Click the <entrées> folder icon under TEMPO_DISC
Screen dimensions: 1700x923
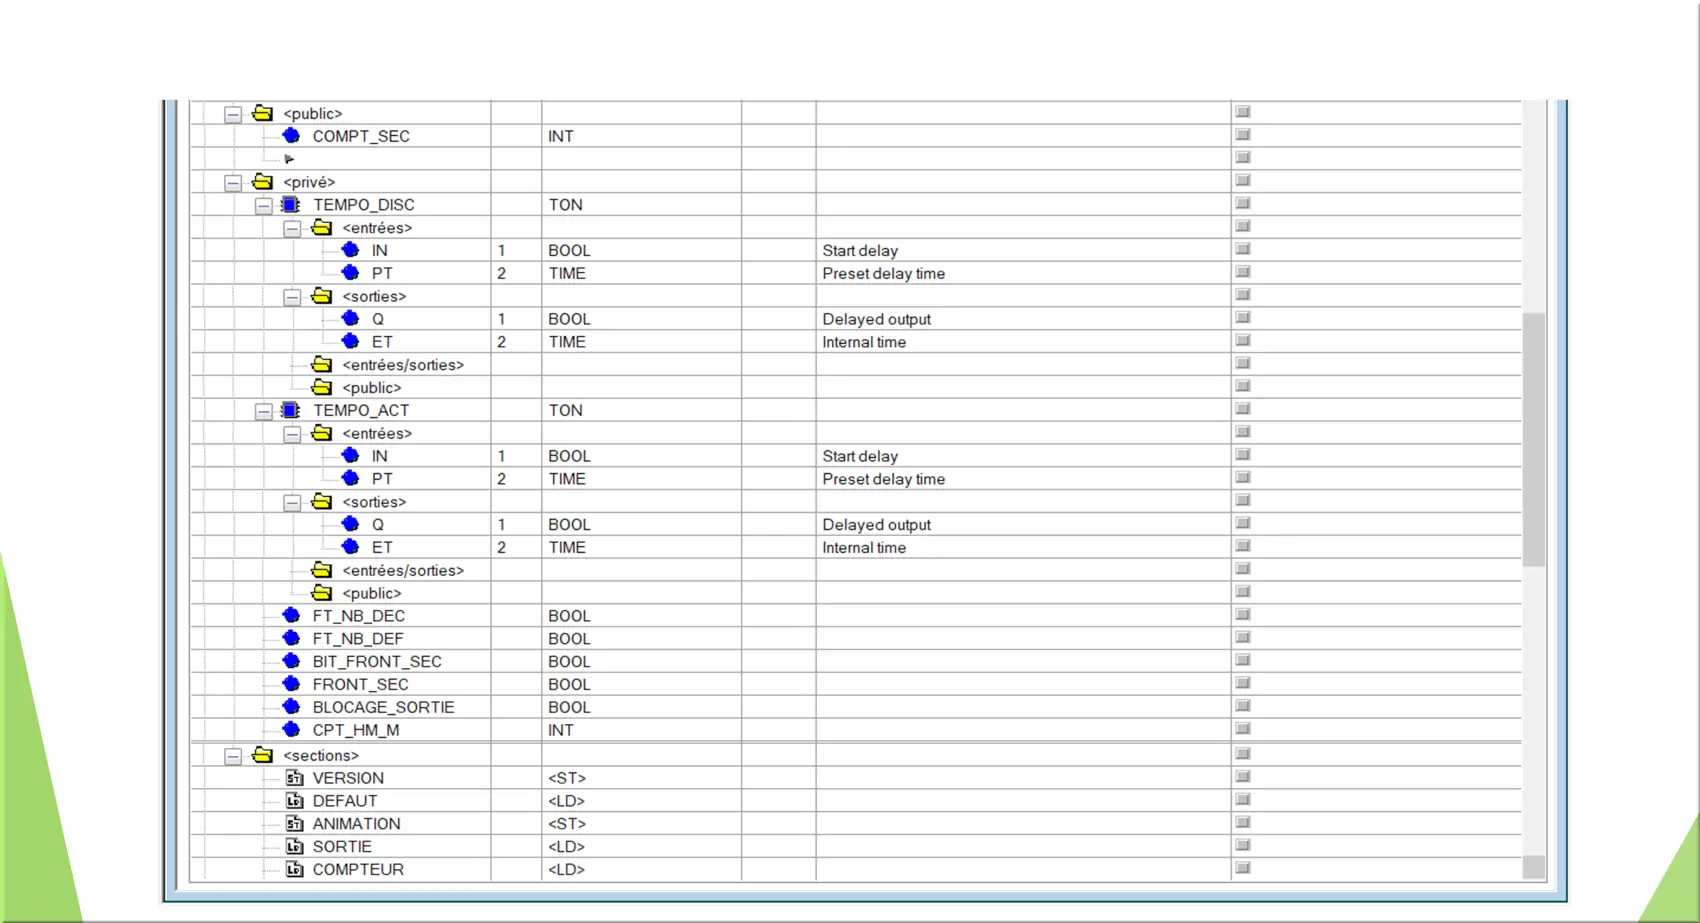pos(321,227)
